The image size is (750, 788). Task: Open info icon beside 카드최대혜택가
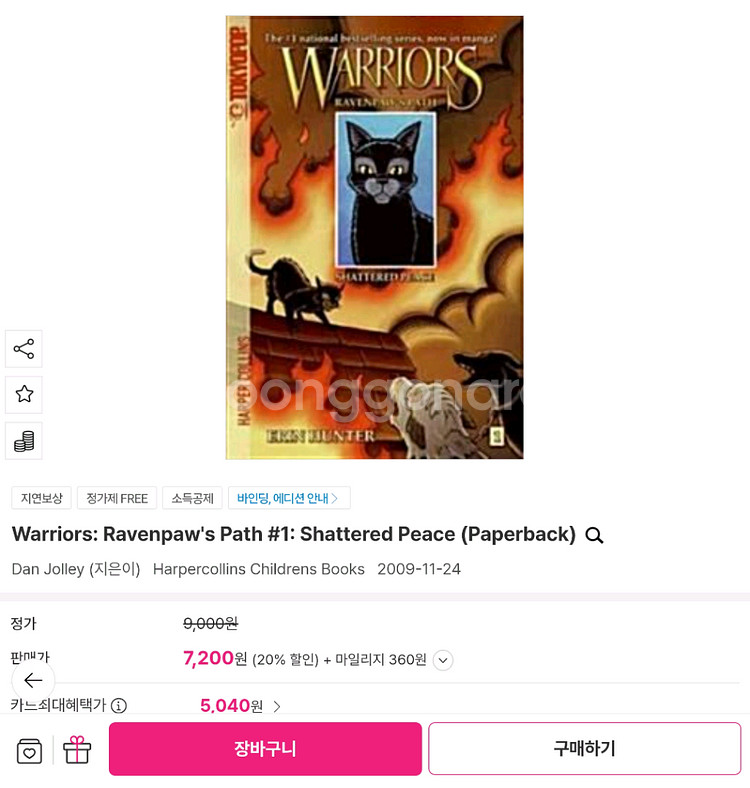(119, 706)
